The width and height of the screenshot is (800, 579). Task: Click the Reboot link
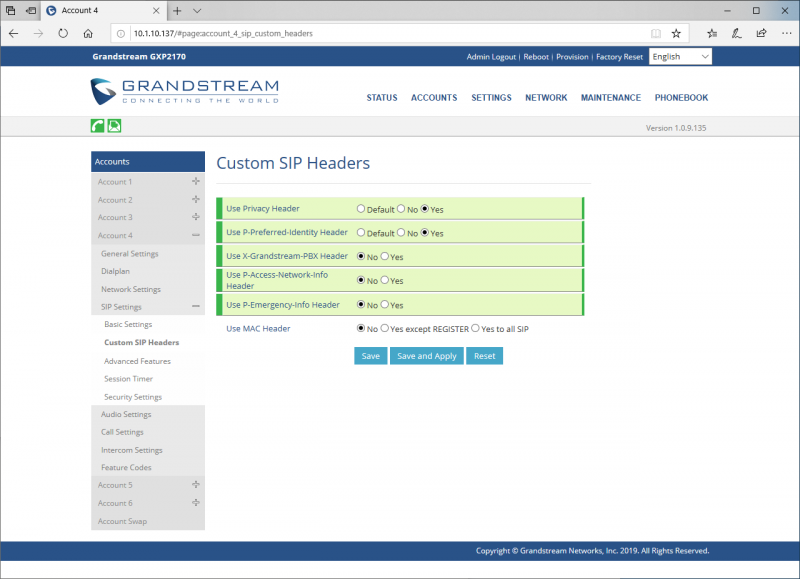(x=536, y=57)
